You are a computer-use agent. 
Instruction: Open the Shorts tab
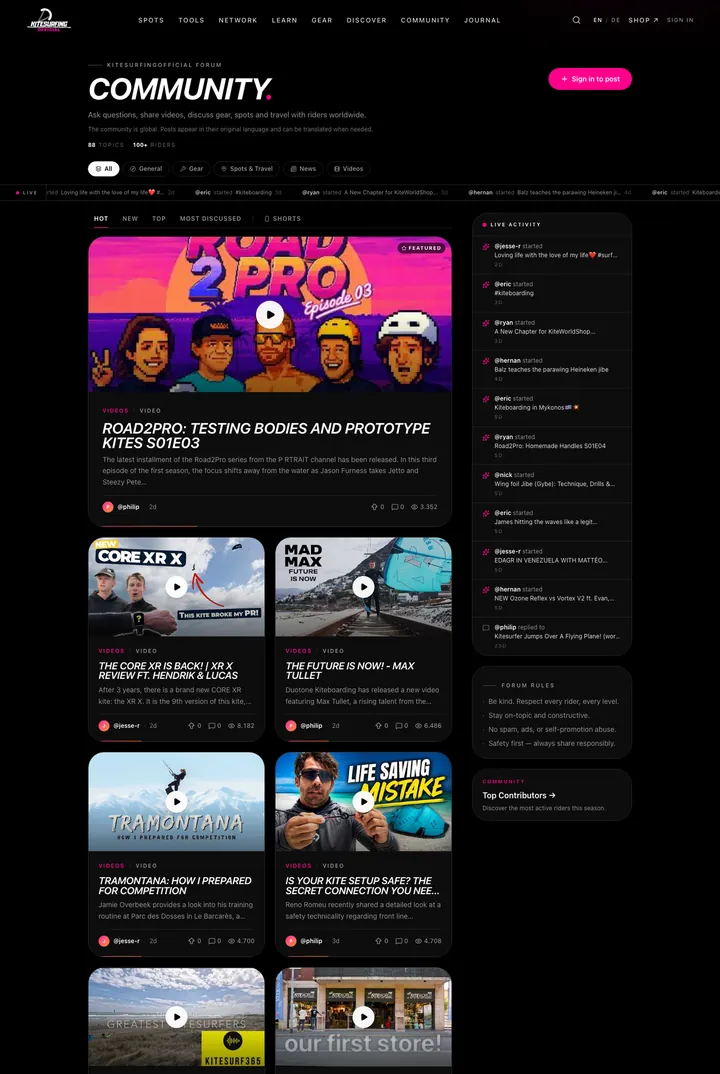(283, 218)
